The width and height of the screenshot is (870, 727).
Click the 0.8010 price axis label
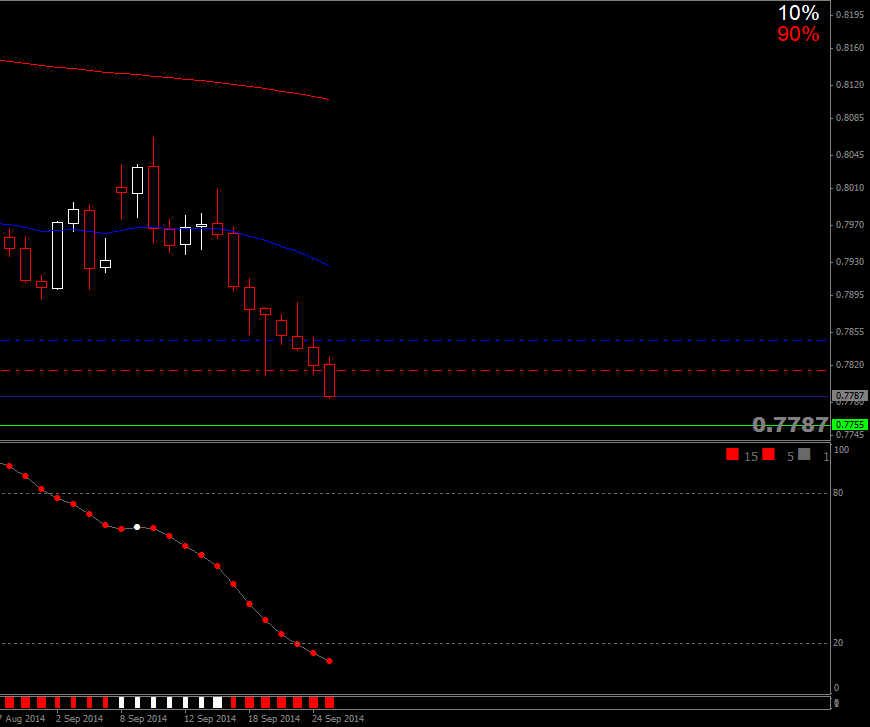[850, 188]
